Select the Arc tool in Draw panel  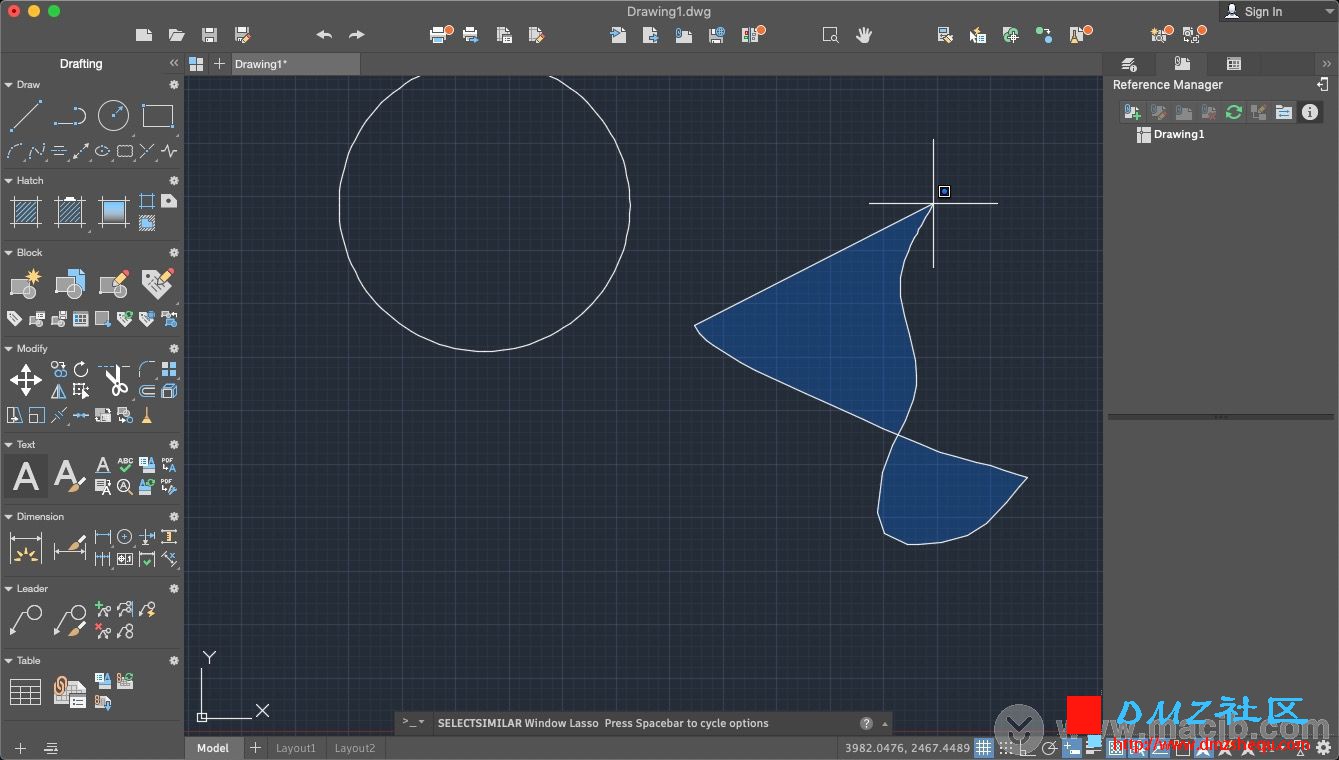coord(14,152)
